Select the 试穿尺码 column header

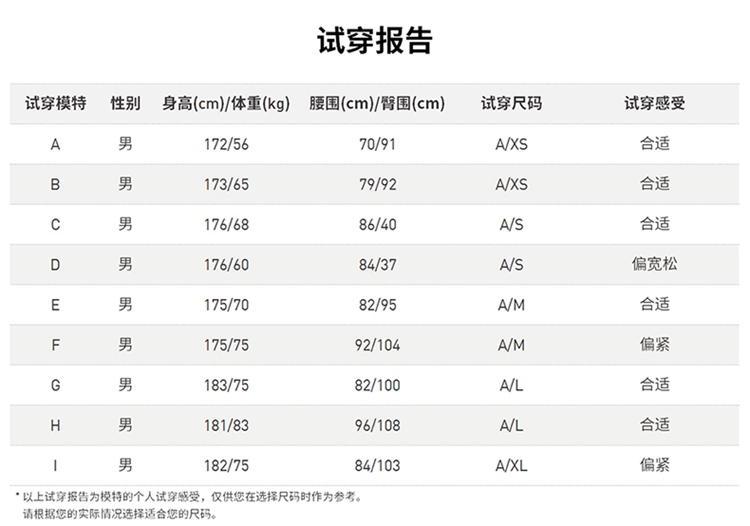(511, 103)
